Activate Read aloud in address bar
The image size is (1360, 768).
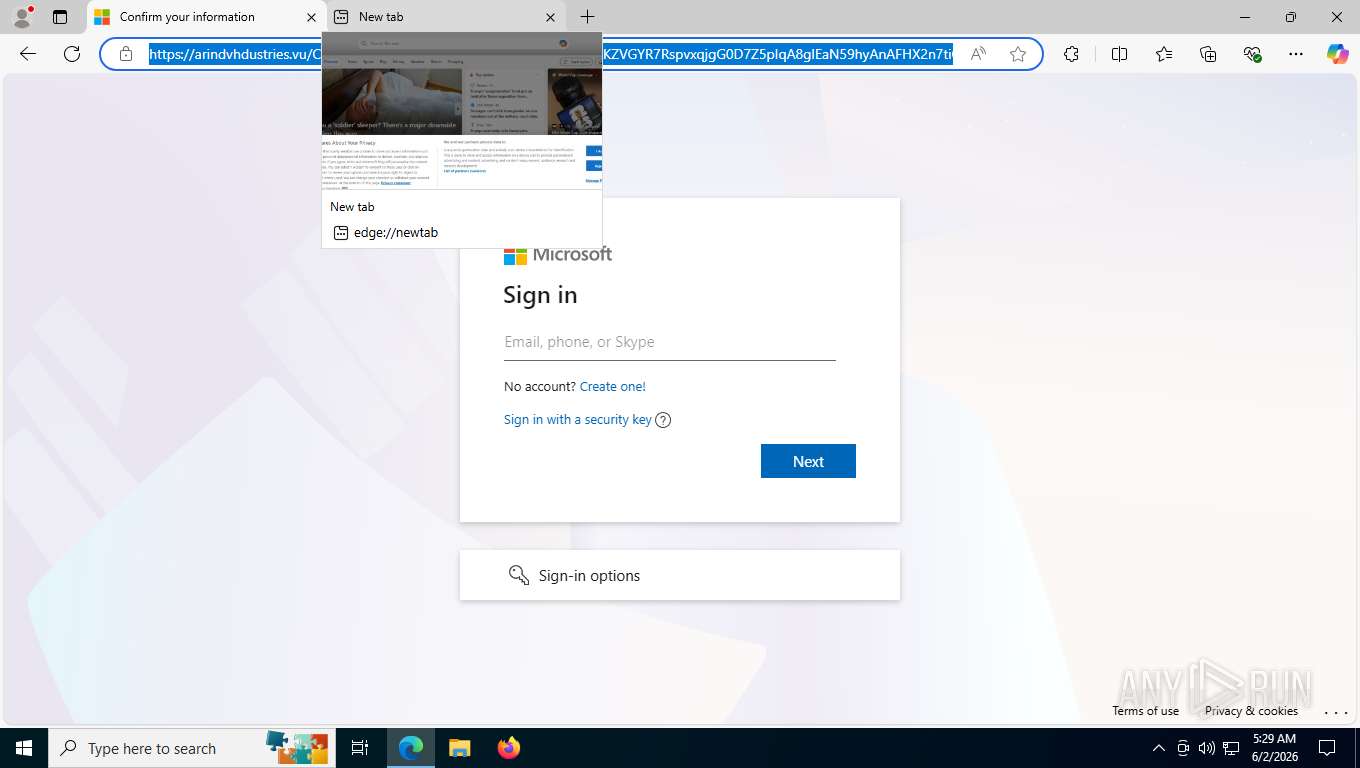click(978, 54)
